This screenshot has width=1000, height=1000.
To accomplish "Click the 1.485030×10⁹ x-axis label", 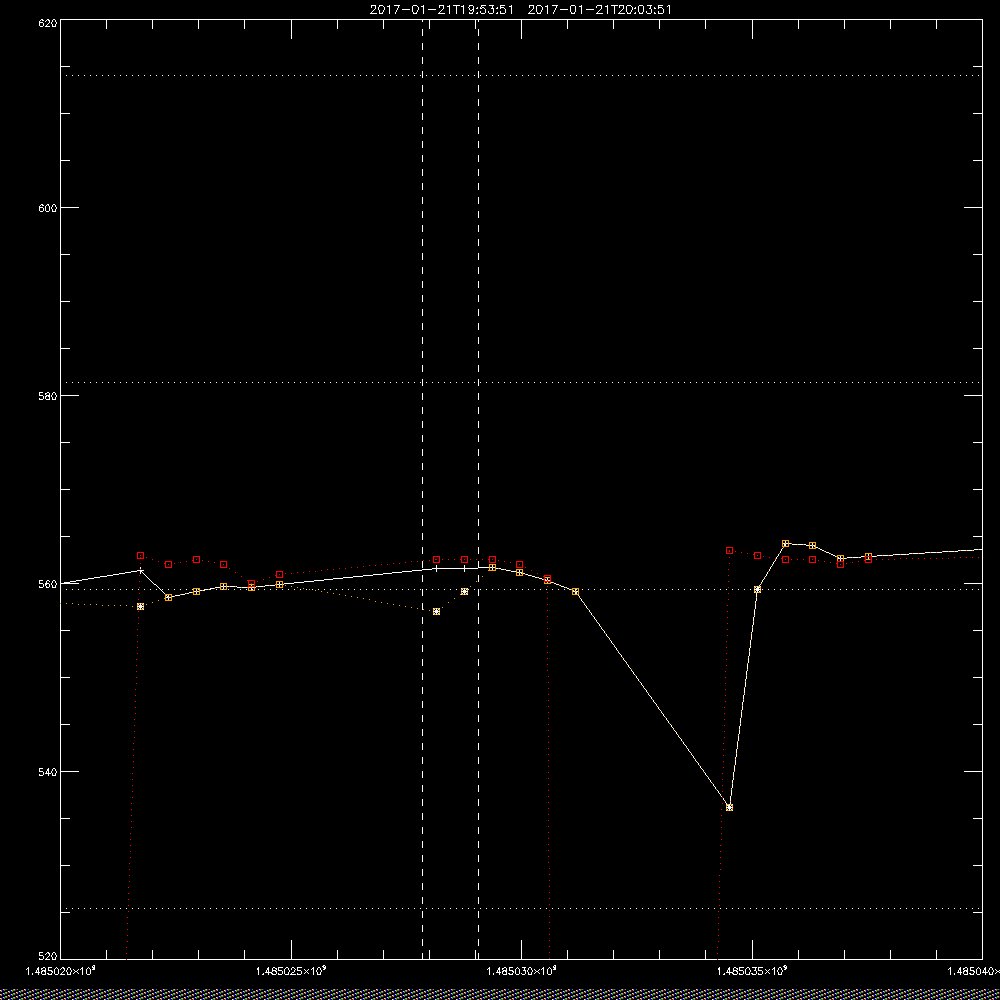I will click(521, 971).
